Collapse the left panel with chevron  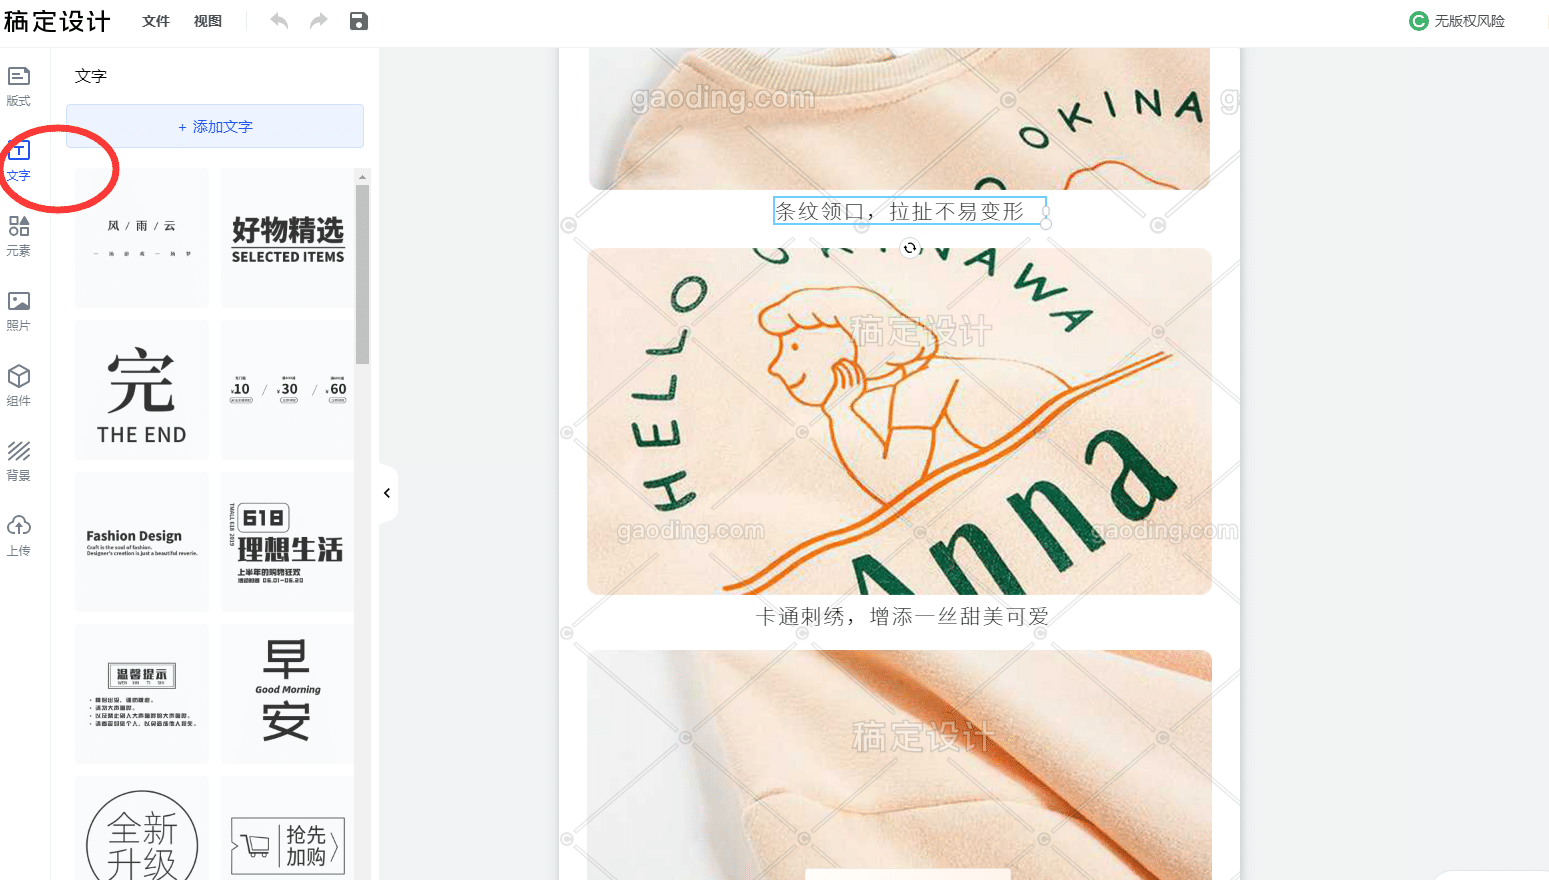[x=387, y=493]
